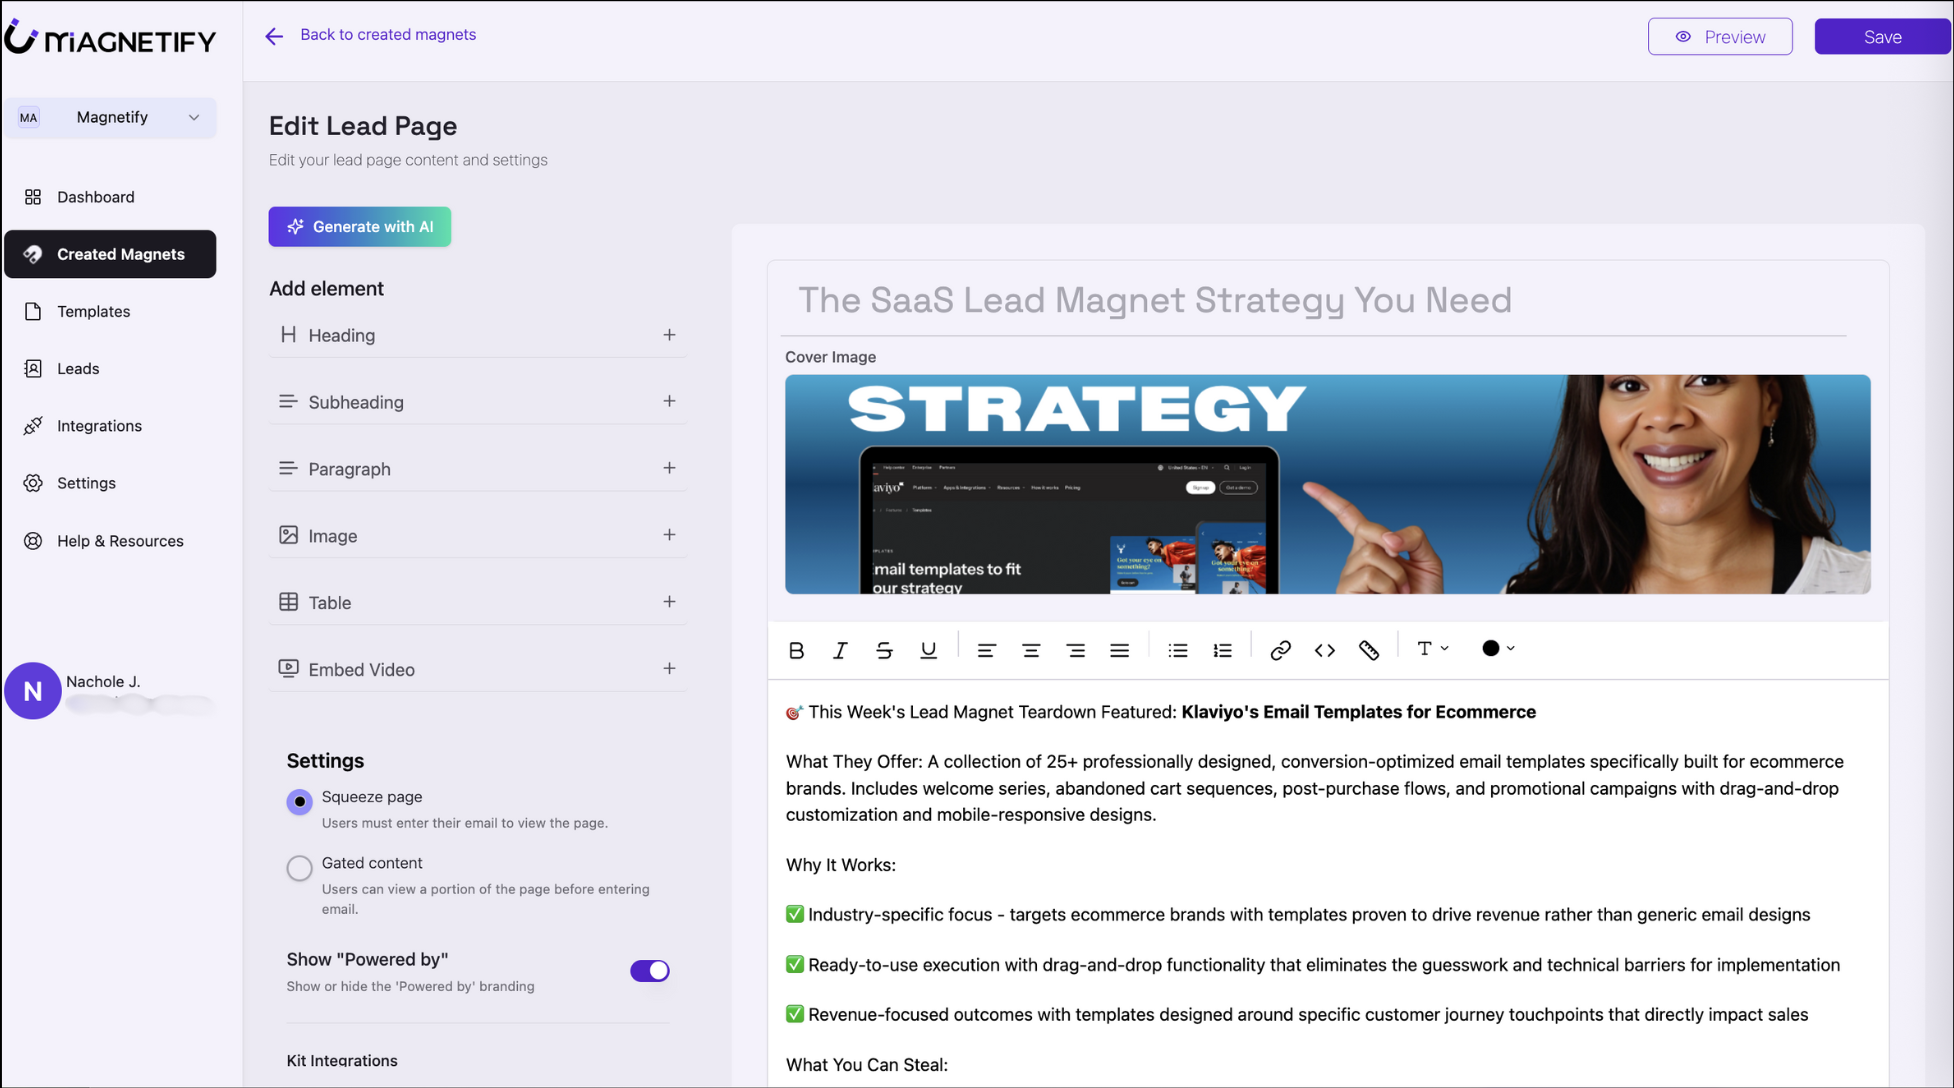Viewport: 1954px width, 1088px height.
Task: Apply italic formatting
Action: coord(840,650)
